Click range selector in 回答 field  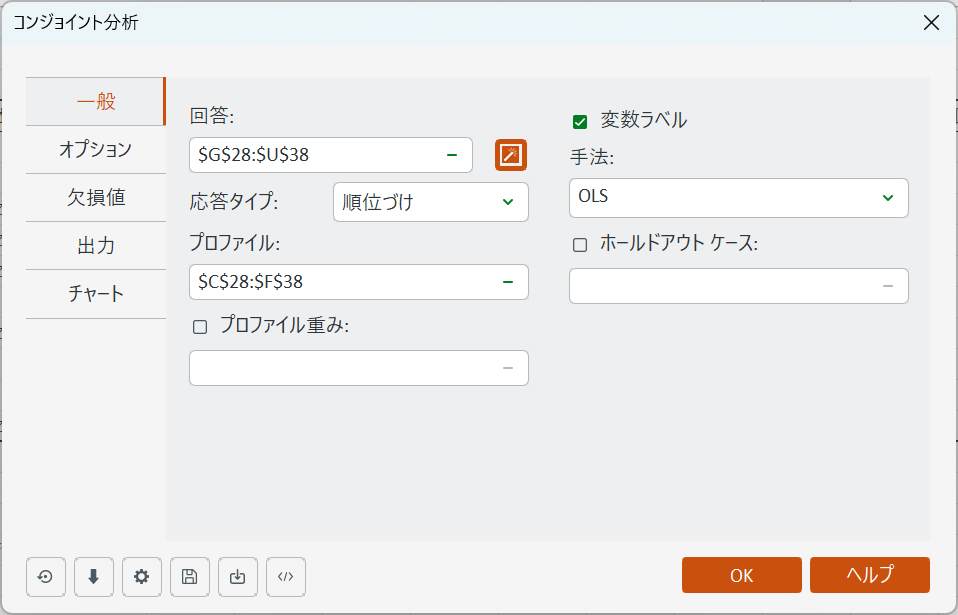pos(452,155)
